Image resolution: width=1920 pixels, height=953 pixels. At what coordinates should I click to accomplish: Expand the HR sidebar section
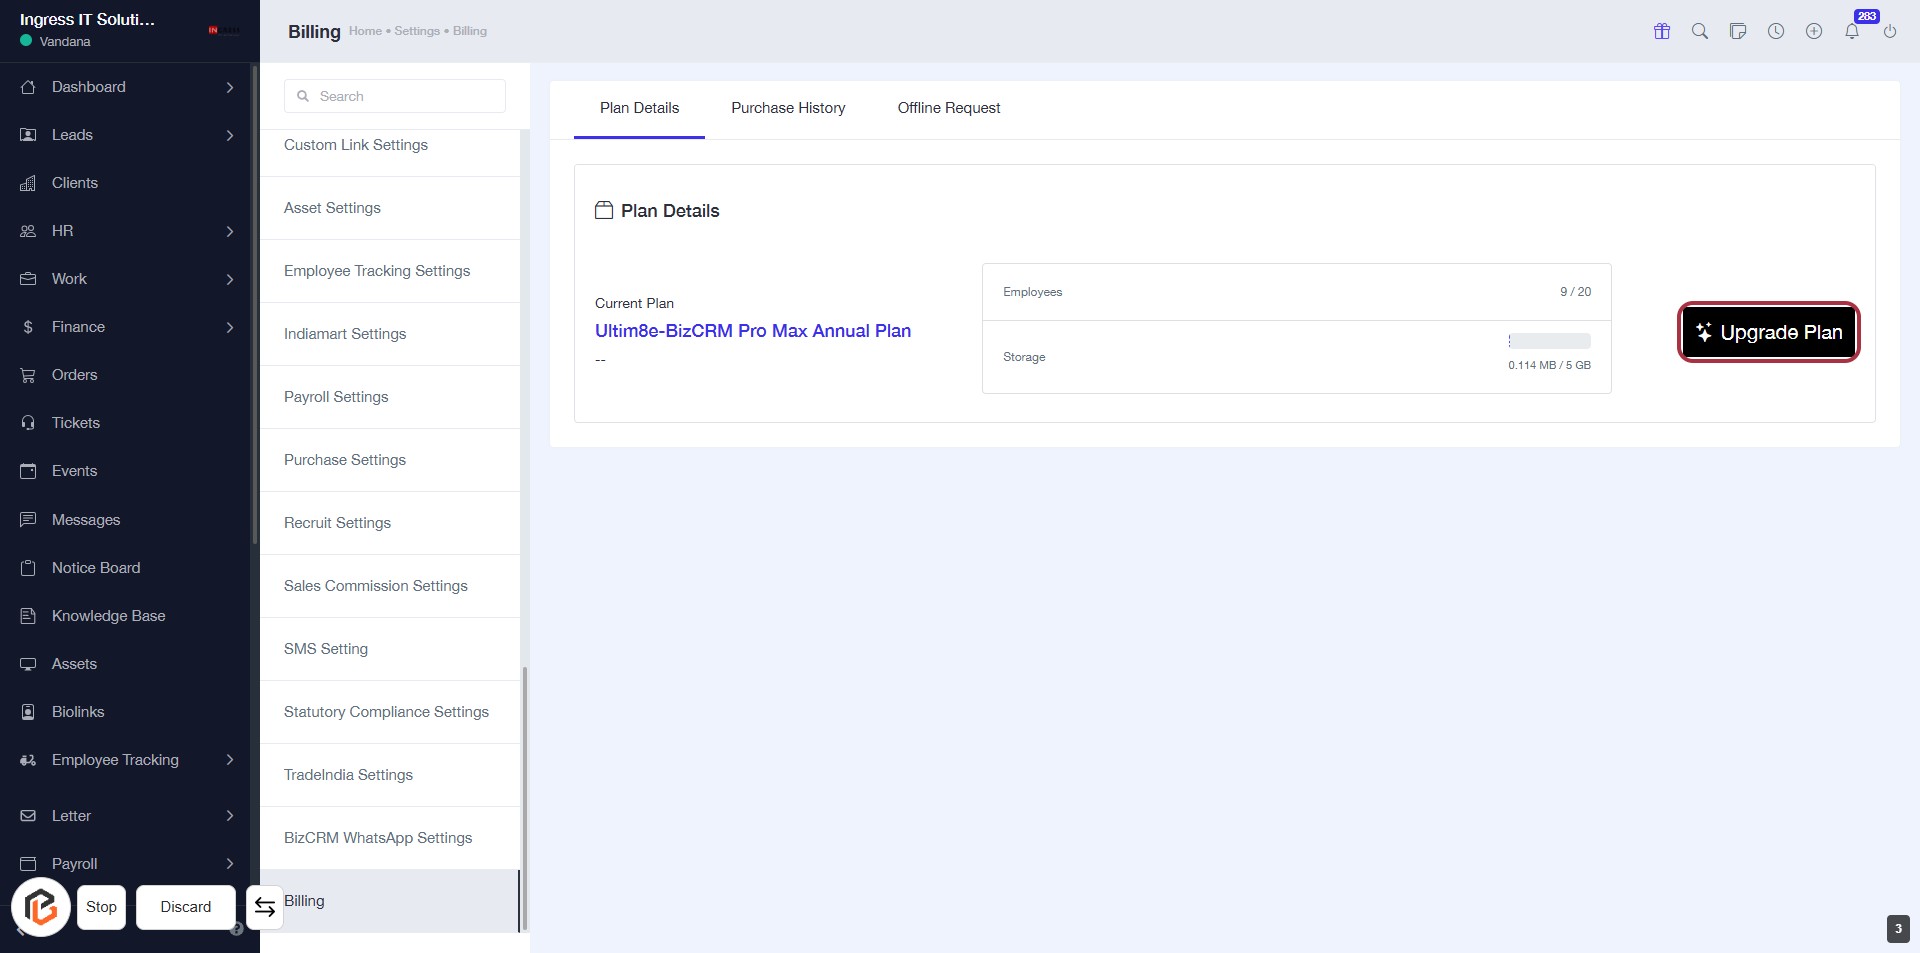point(230,231)
